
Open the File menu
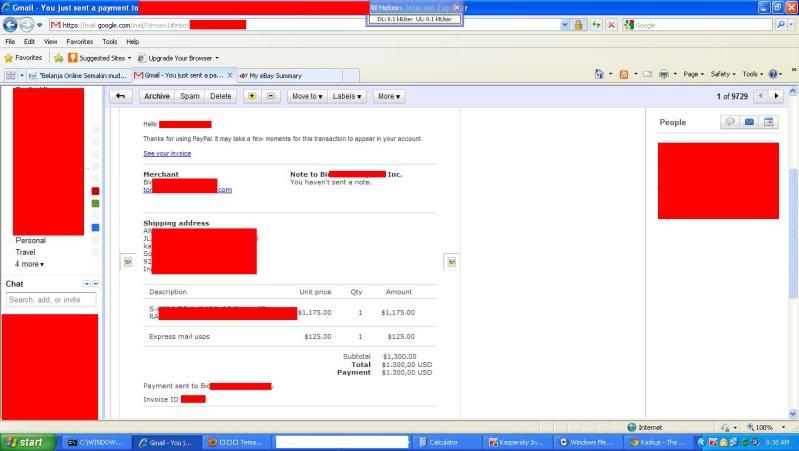[10, 41]
